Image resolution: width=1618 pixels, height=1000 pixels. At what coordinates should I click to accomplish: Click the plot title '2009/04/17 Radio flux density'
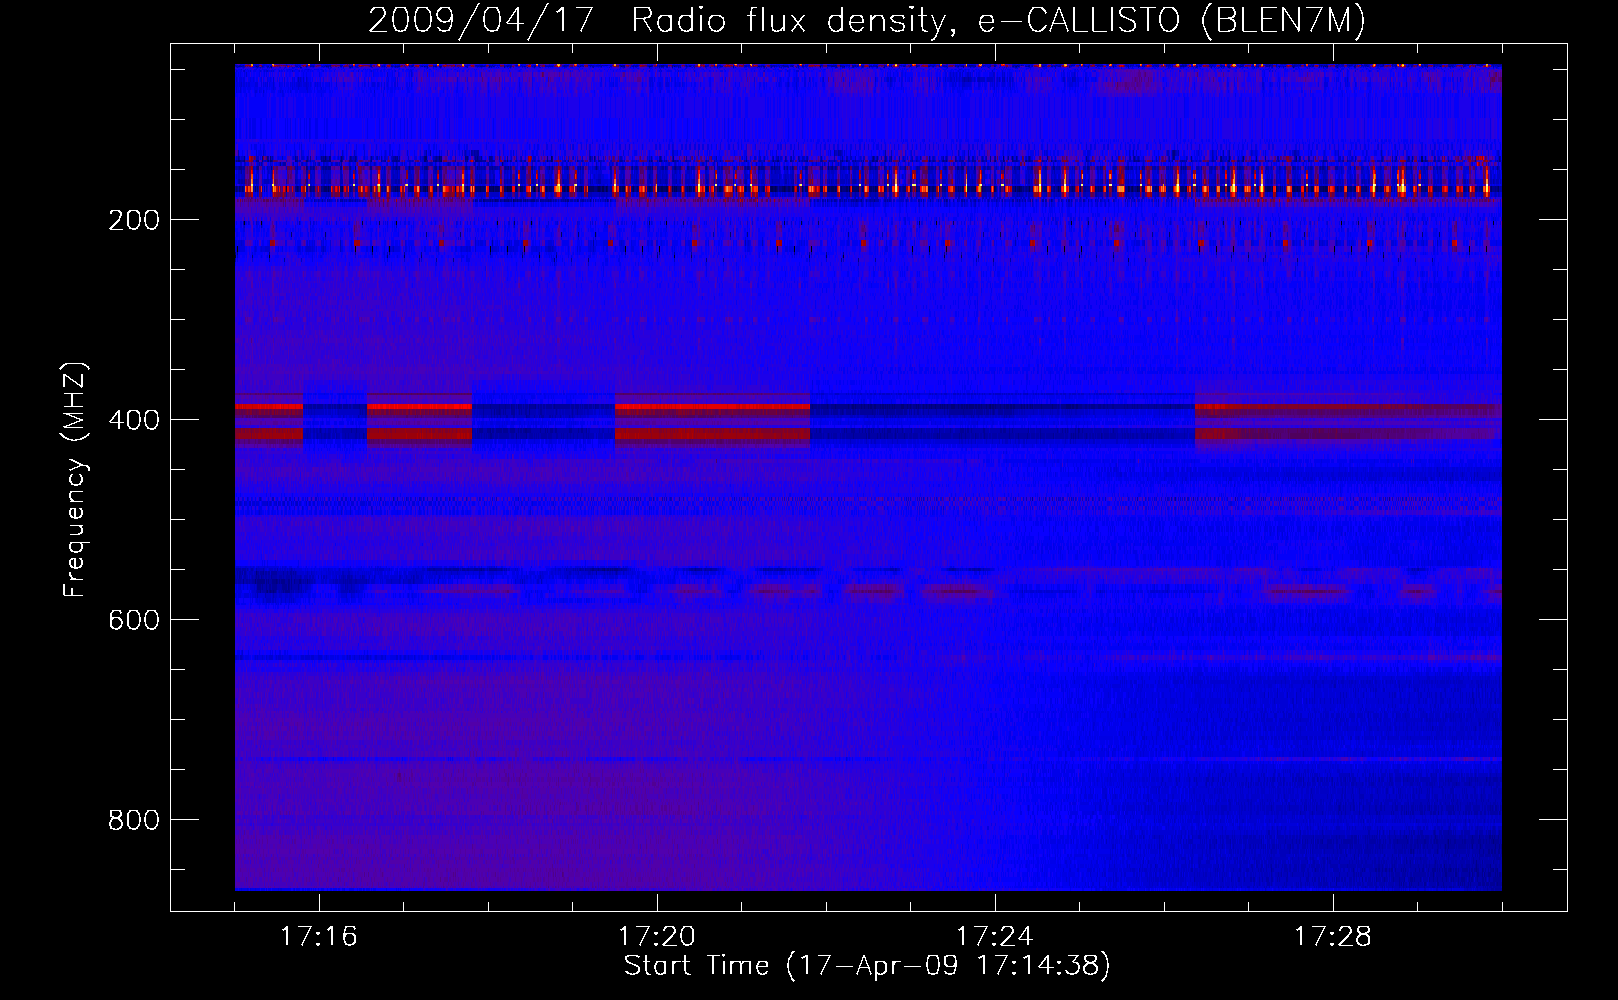tap(867, 21)
